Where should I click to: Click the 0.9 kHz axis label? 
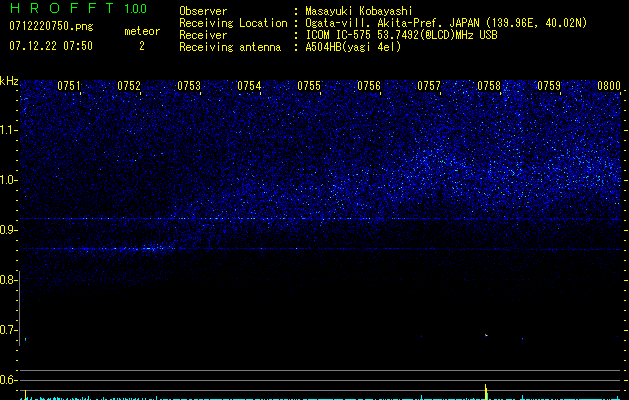9,230
